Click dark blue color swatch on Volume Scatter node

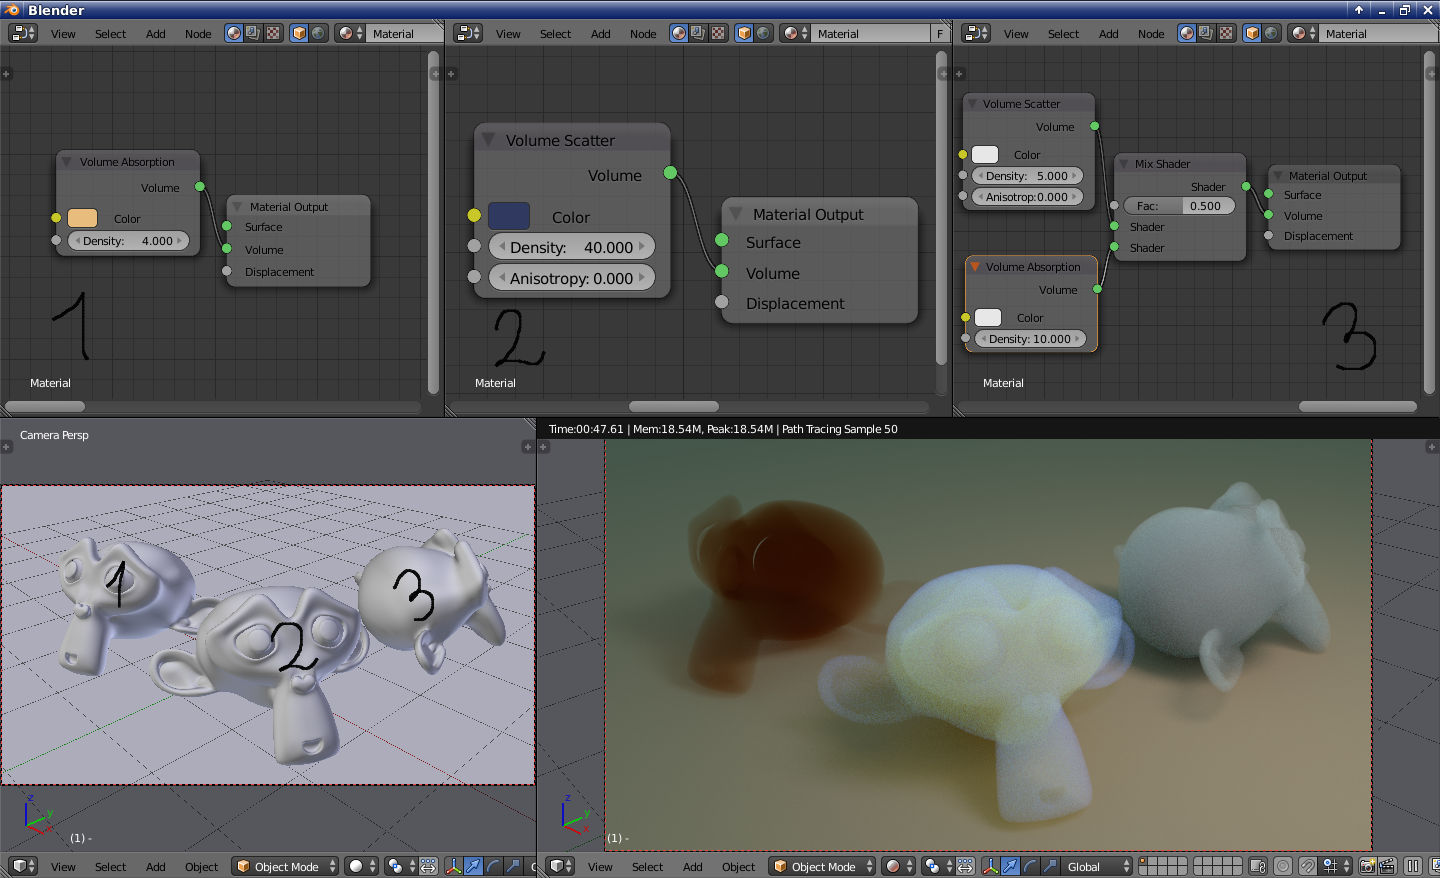click(x=509, y=216)
